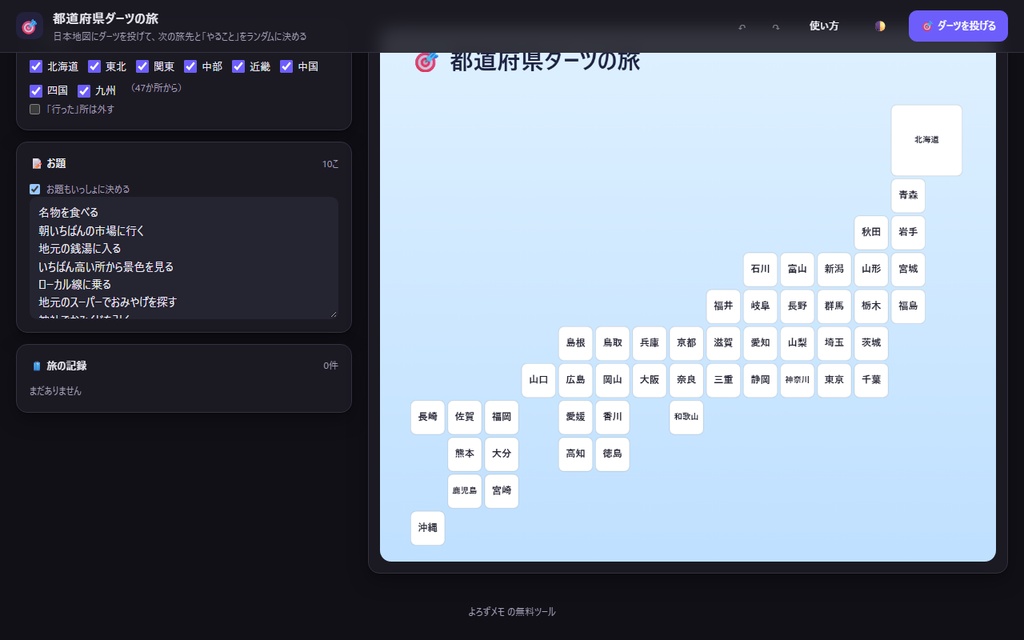Select the 岐阜 map tile
The image size is (1024, 640).
pos(760,306)
